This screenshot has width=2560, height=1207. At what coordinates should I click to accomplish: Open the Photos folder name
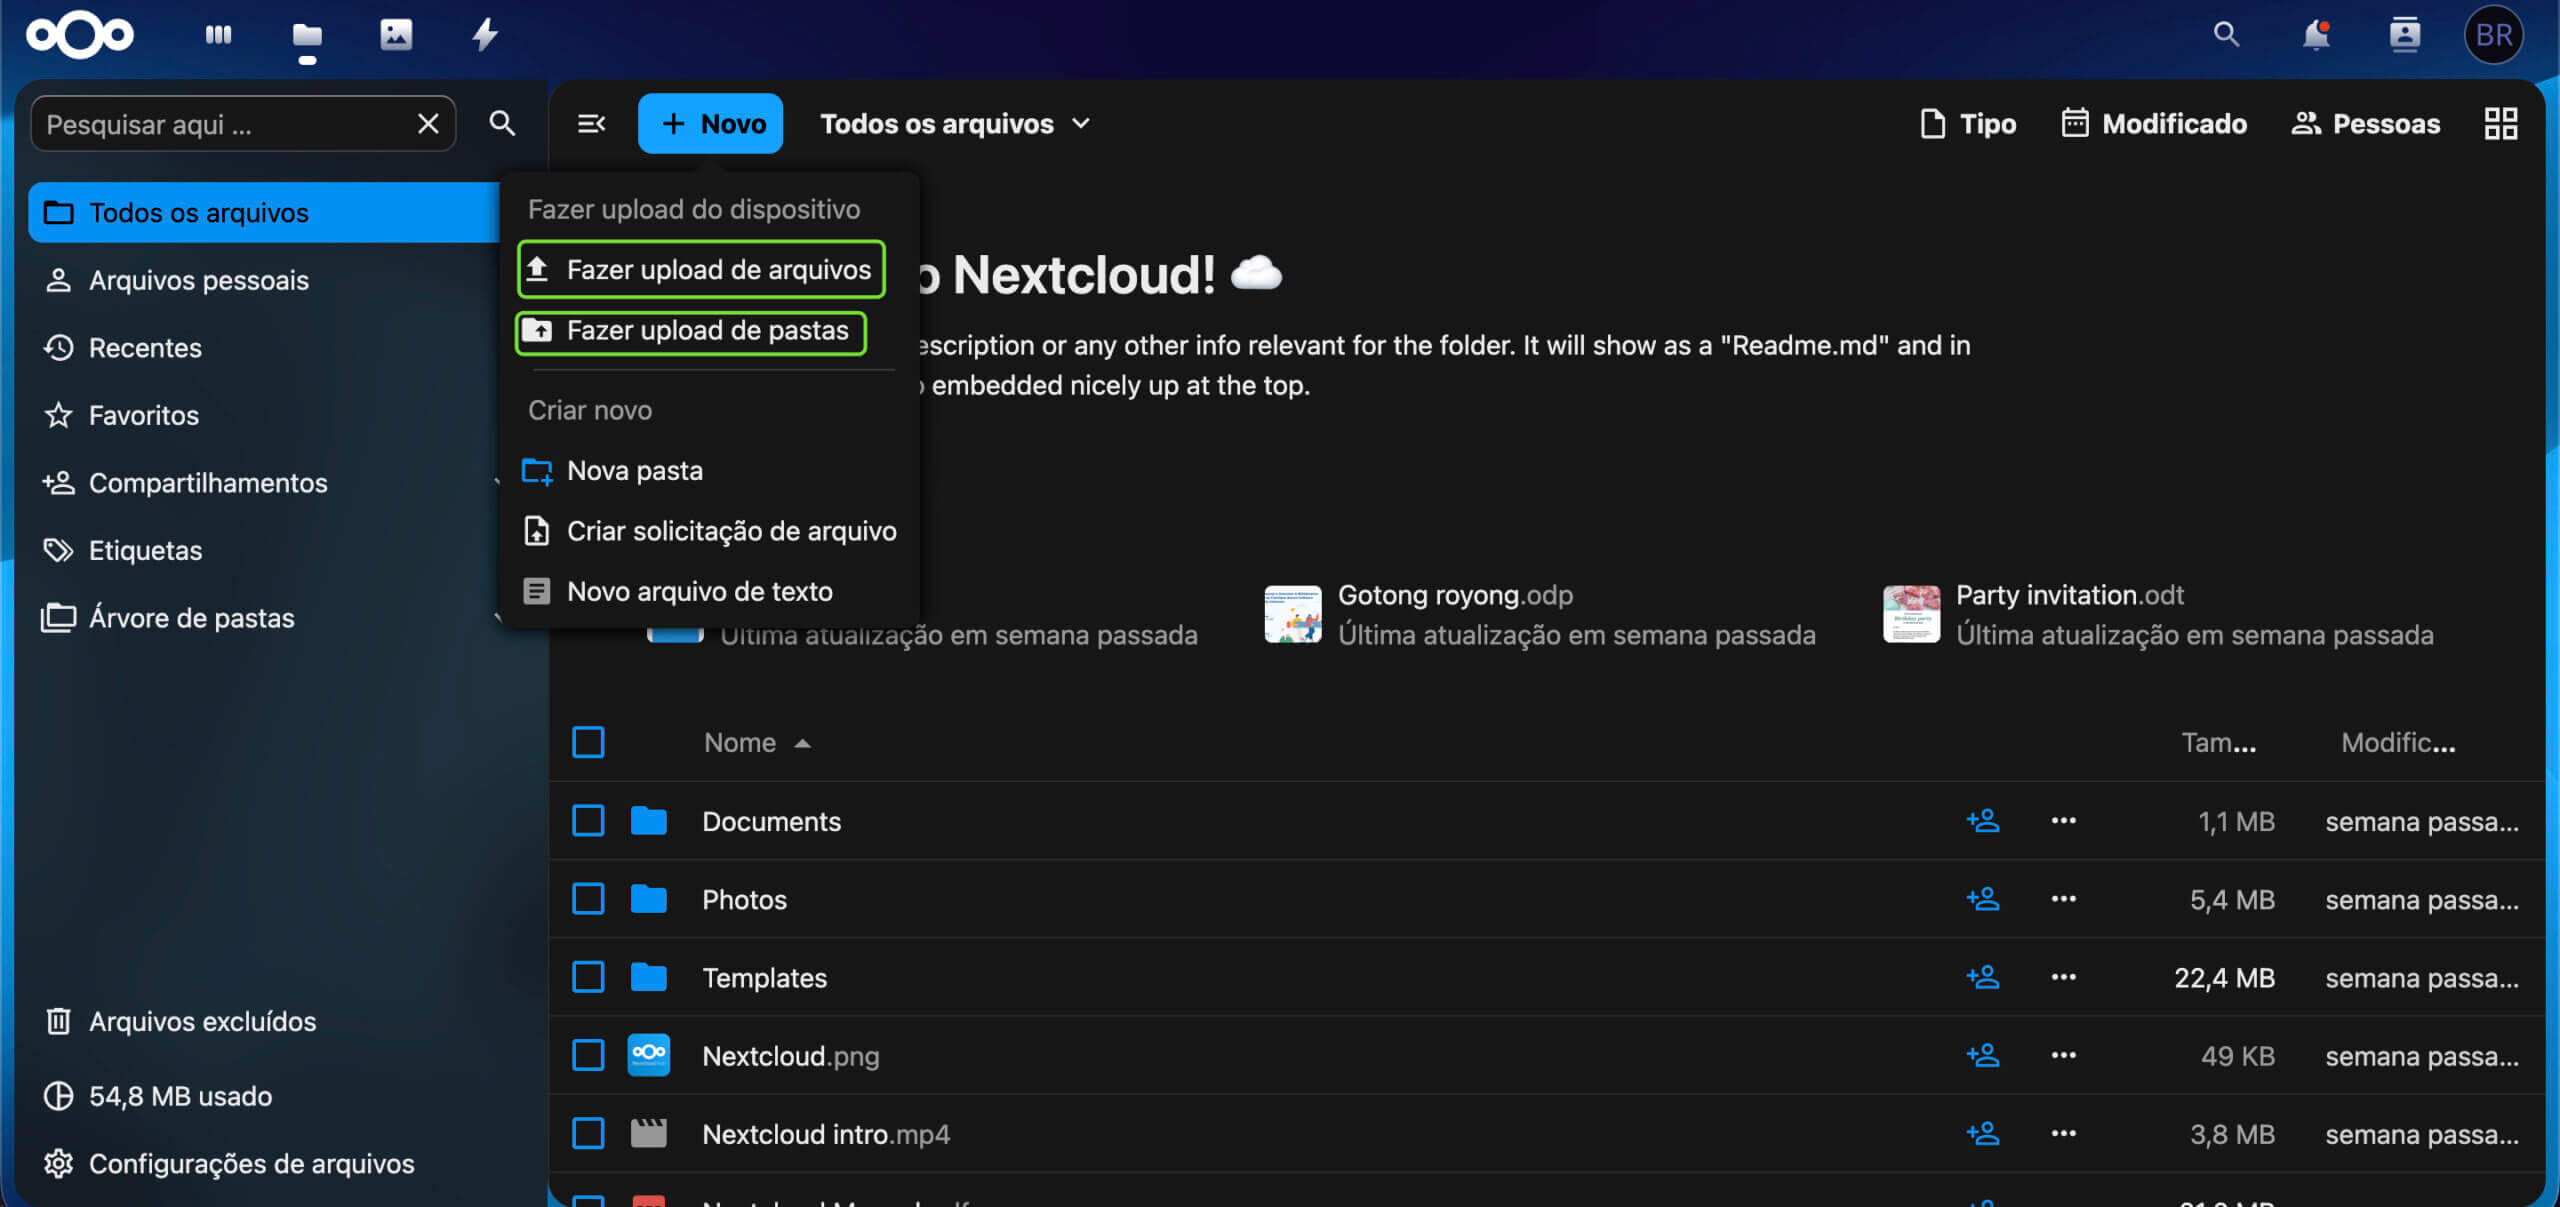[x=744, y=900]
